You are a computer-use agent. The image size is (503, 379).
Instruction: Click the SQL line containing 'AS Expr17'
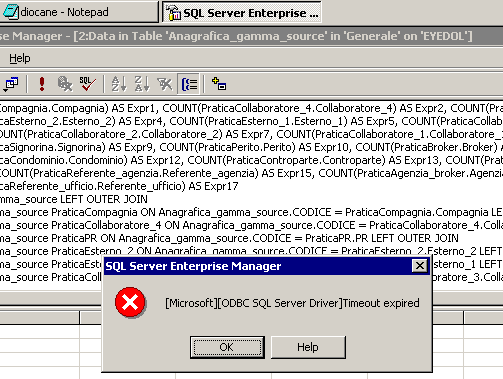click(119, 186)
